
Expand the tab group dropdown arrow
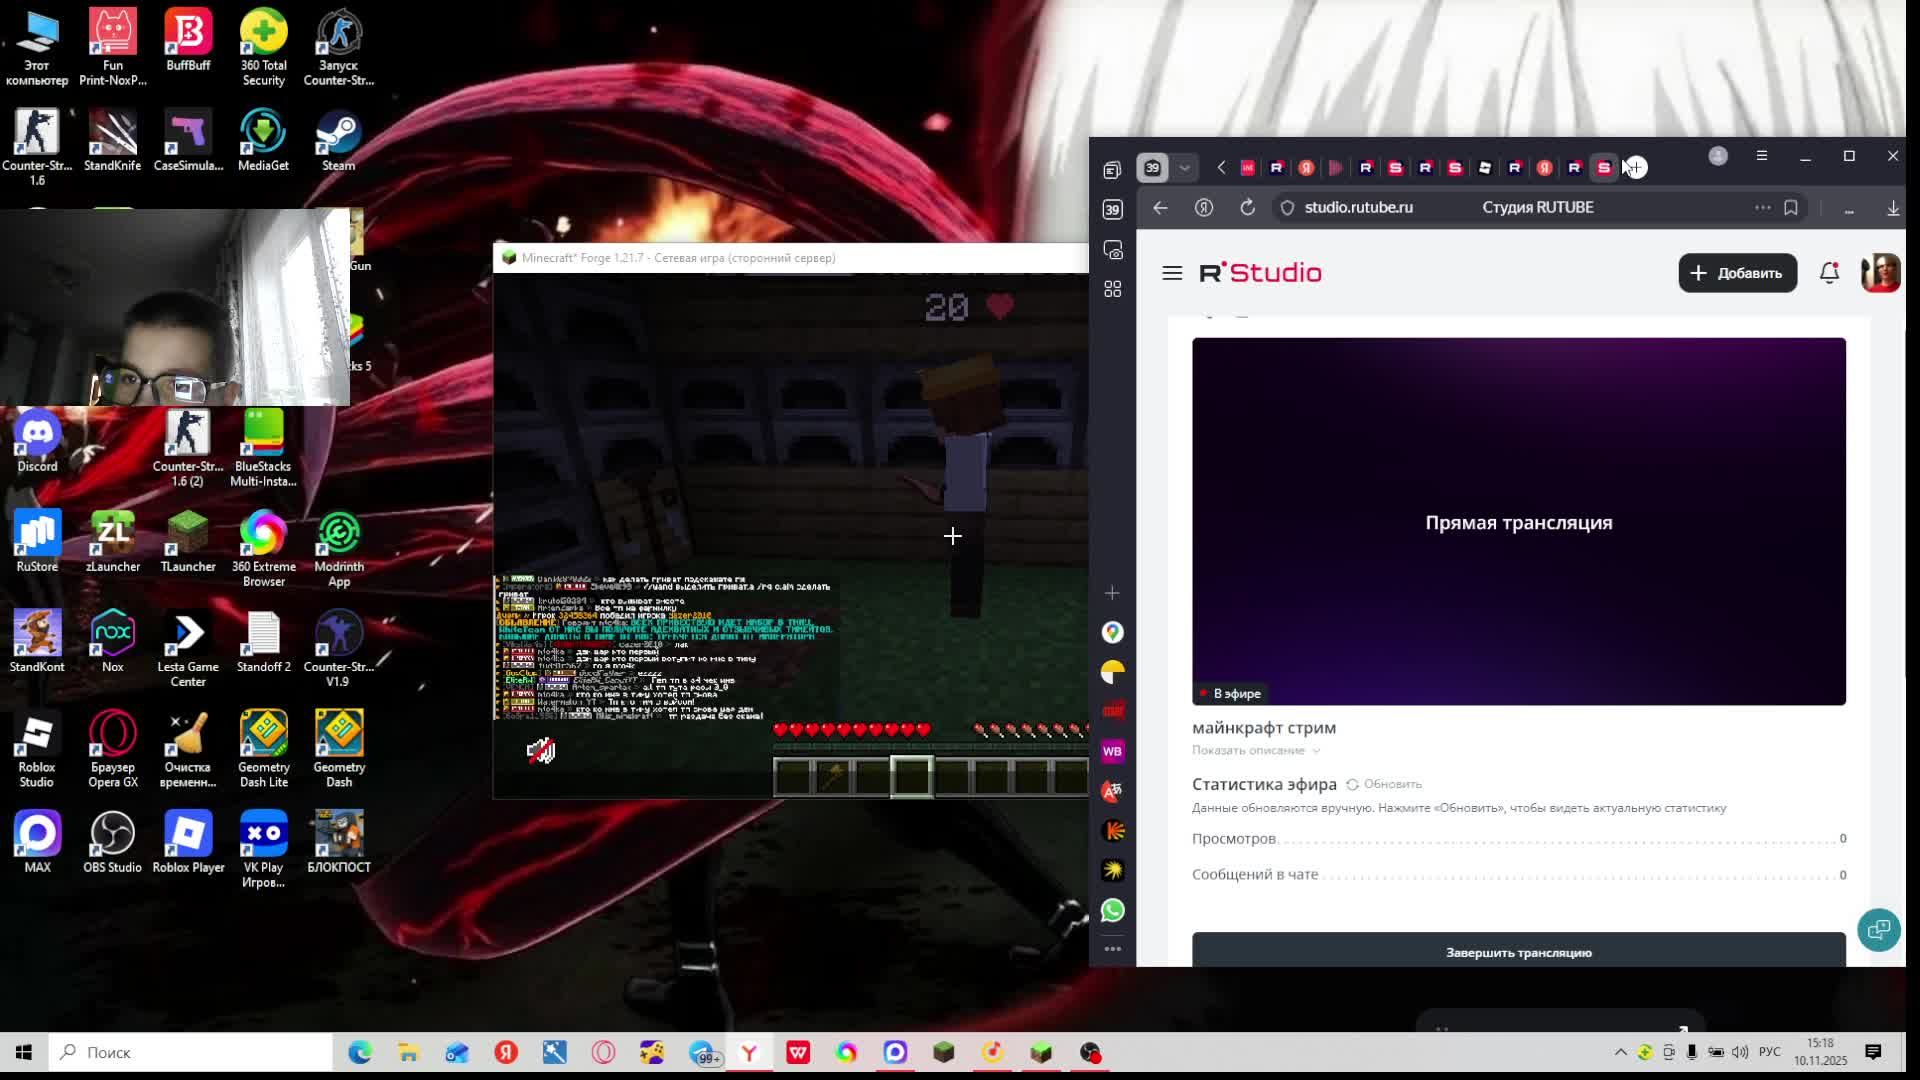[1185, 168]
